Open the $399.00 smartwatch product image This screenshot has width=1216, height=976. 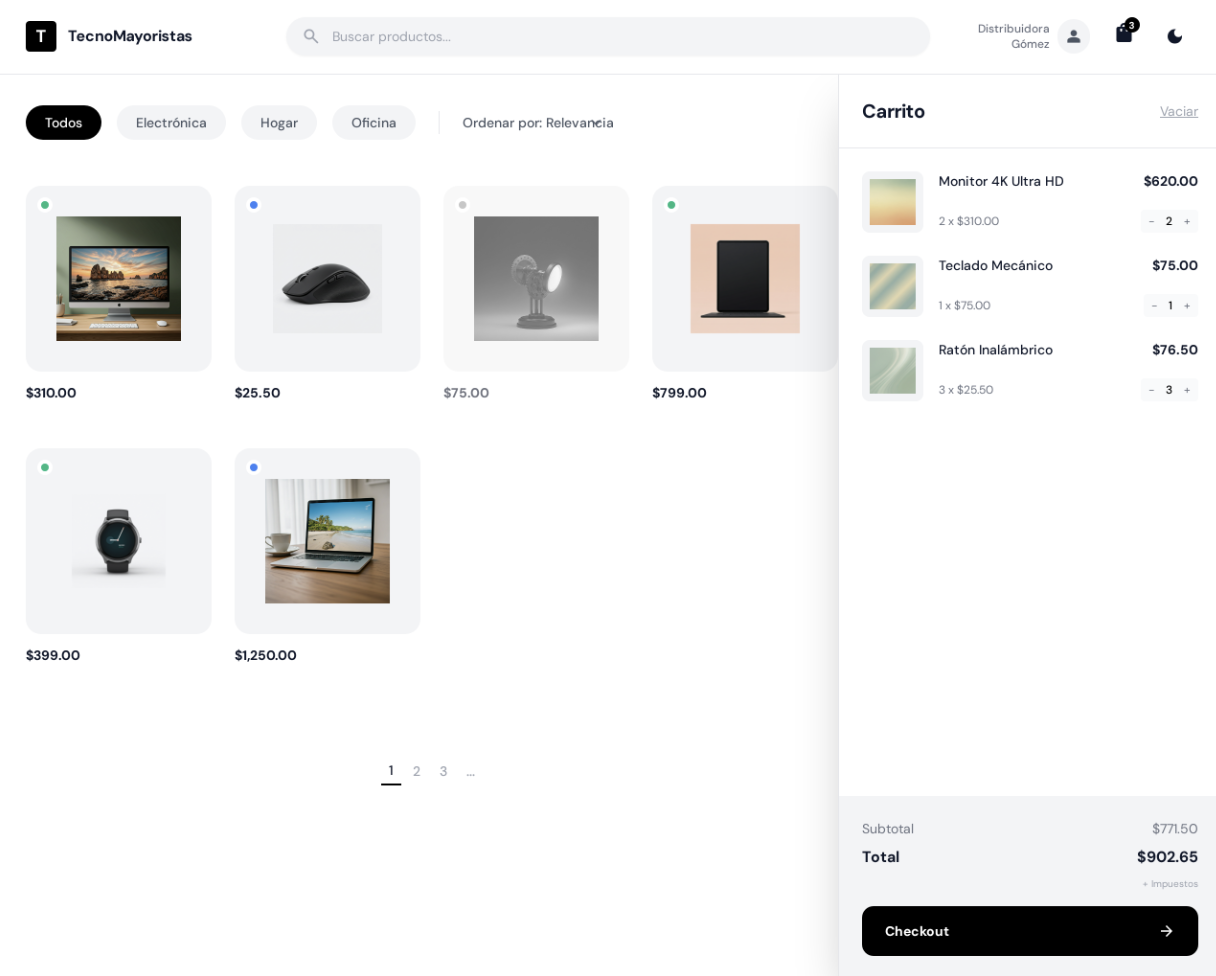click(118, 541)
